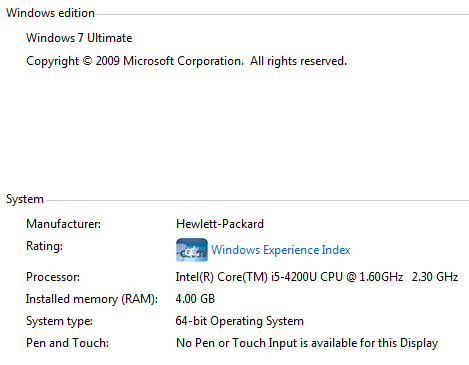Select the Hewlett-Packard manufacturer value
The height and width of the screenshot is (365, 469).
220,224
